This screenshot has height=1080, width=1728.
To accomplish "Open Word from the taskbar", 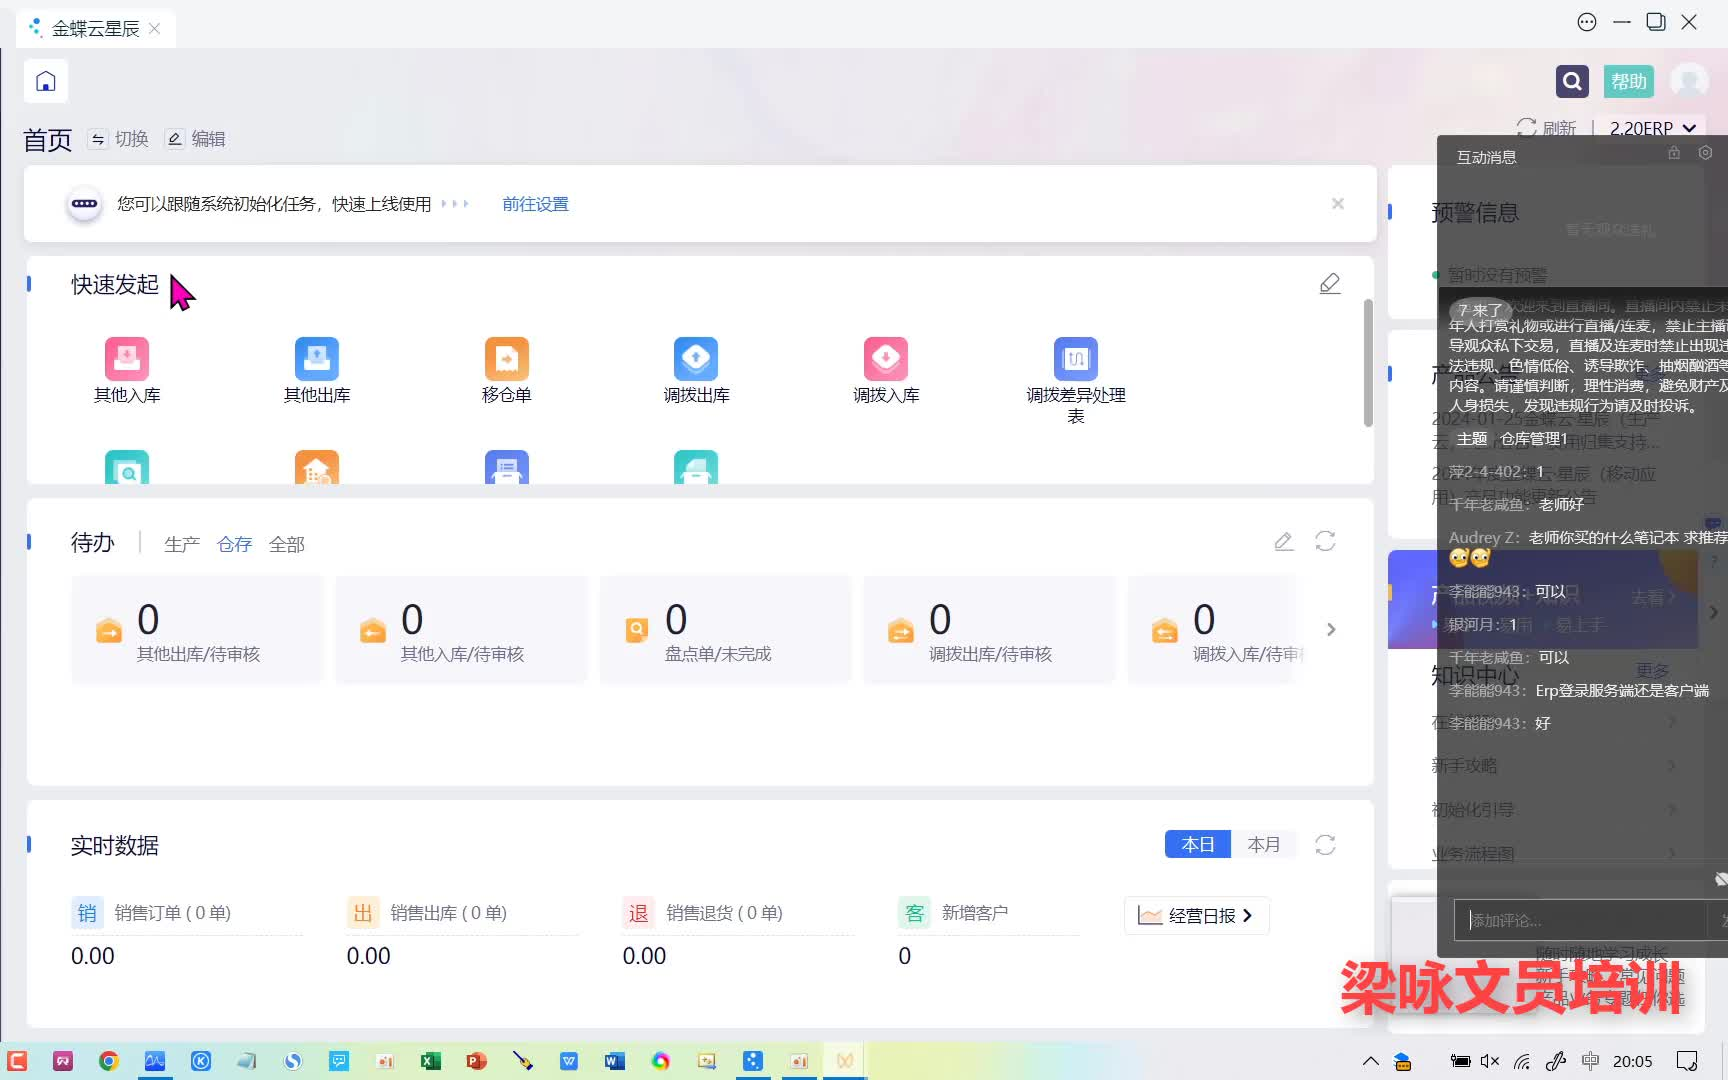I will pos(614,1061).
